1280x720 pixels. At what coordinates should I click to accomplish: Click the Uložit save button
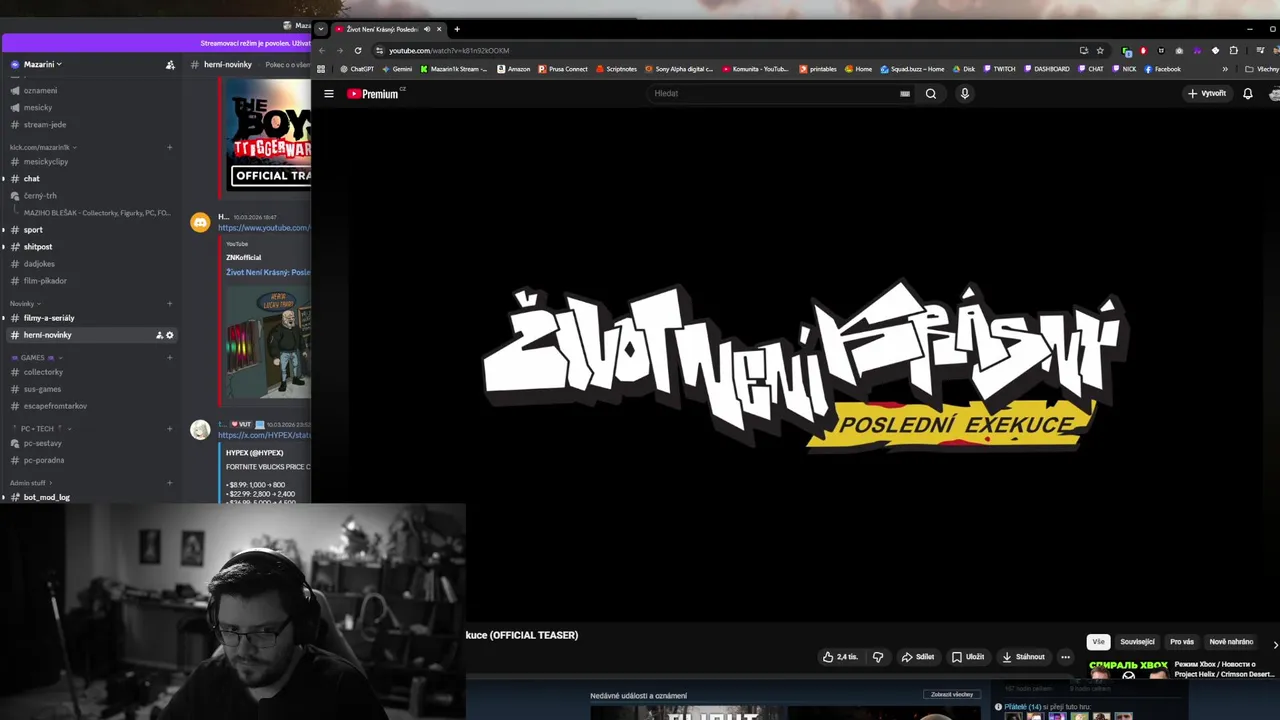click(x=968, y=657)
